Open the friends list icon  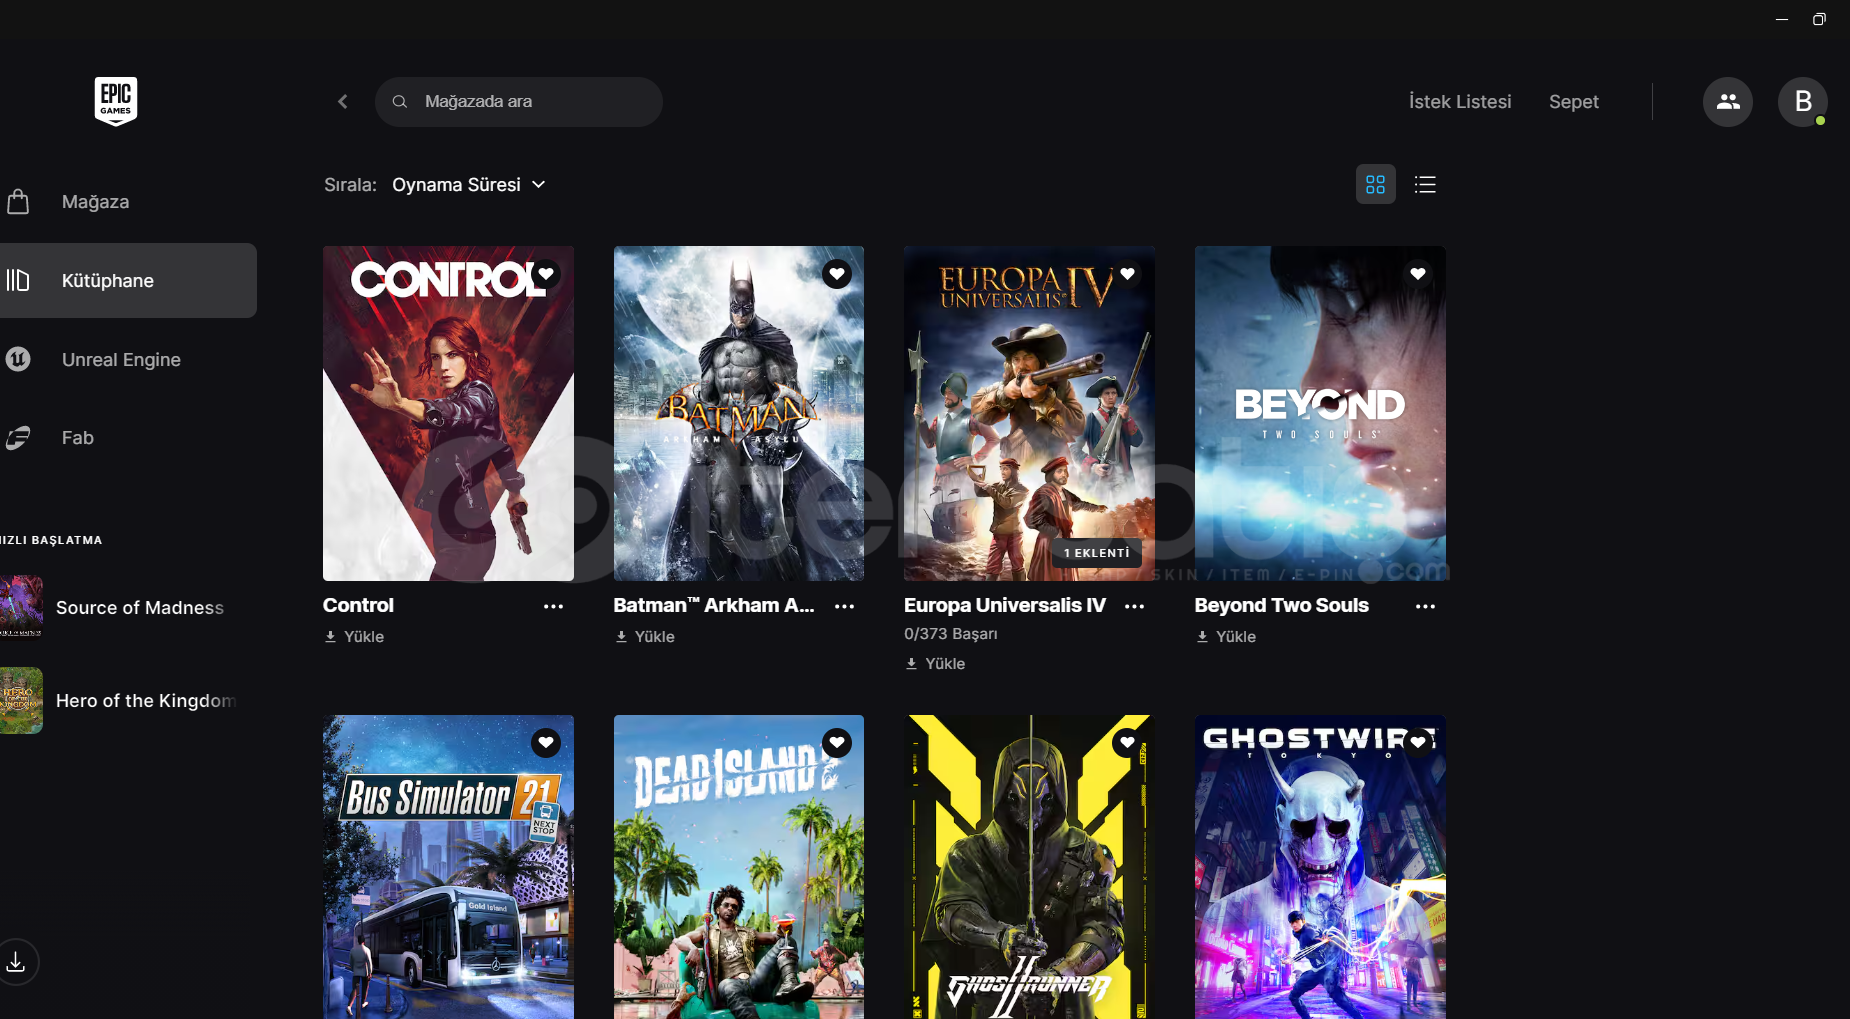(x=1727, y=102)
